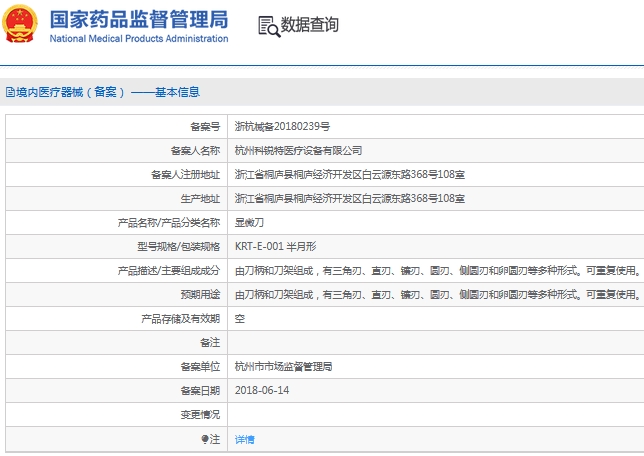Click National Medical Products Administration text

tap(139, 39)
